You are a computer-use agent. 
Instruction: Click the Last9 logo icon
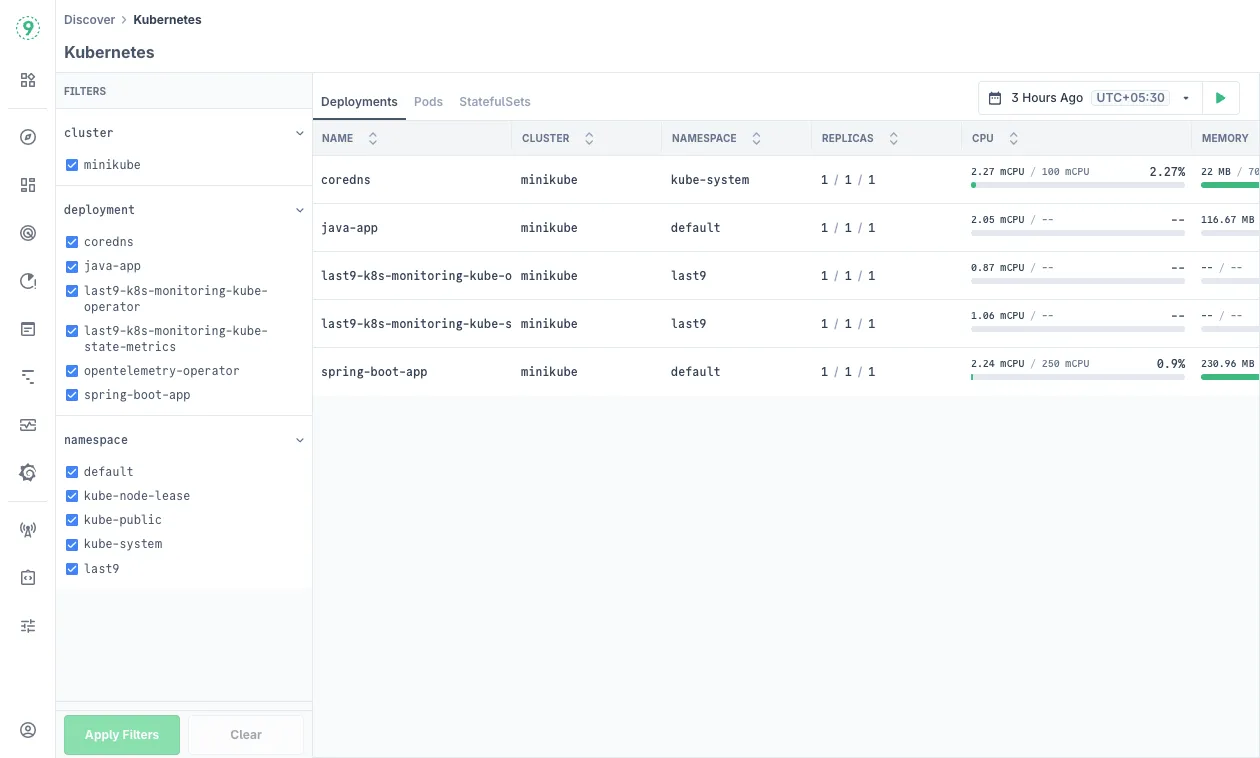[28, 28]
